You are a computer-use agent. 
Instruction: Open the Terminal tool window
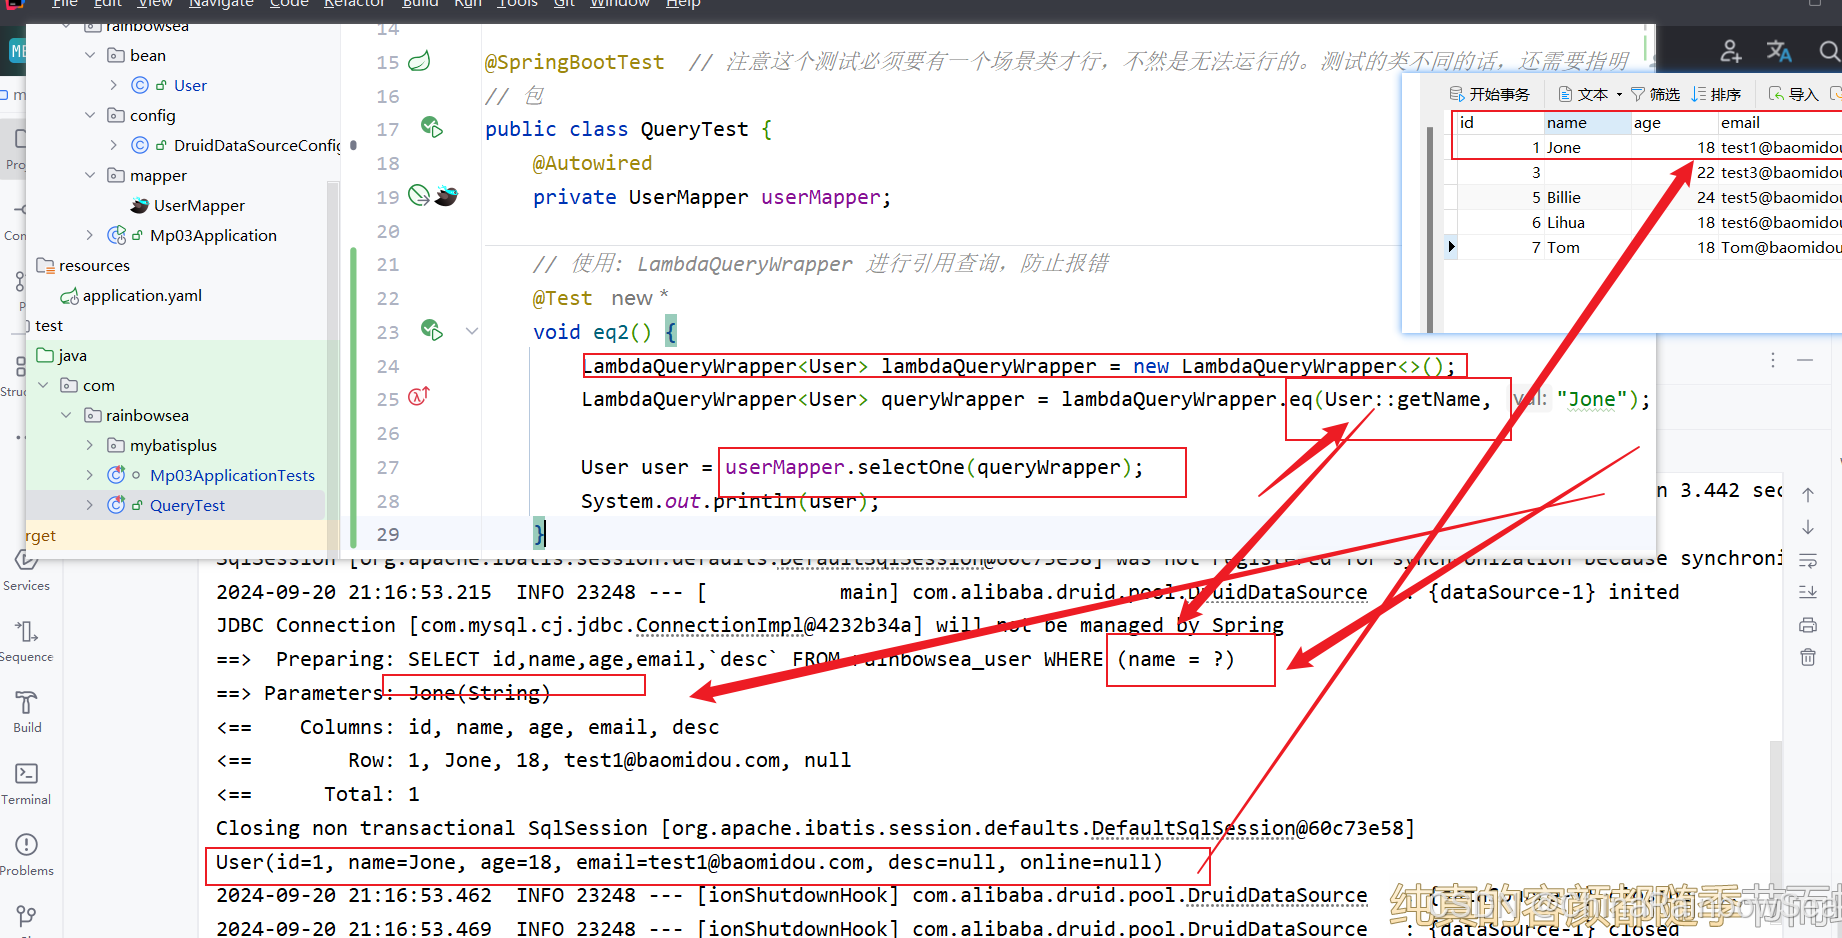click(x=26, y=784)
